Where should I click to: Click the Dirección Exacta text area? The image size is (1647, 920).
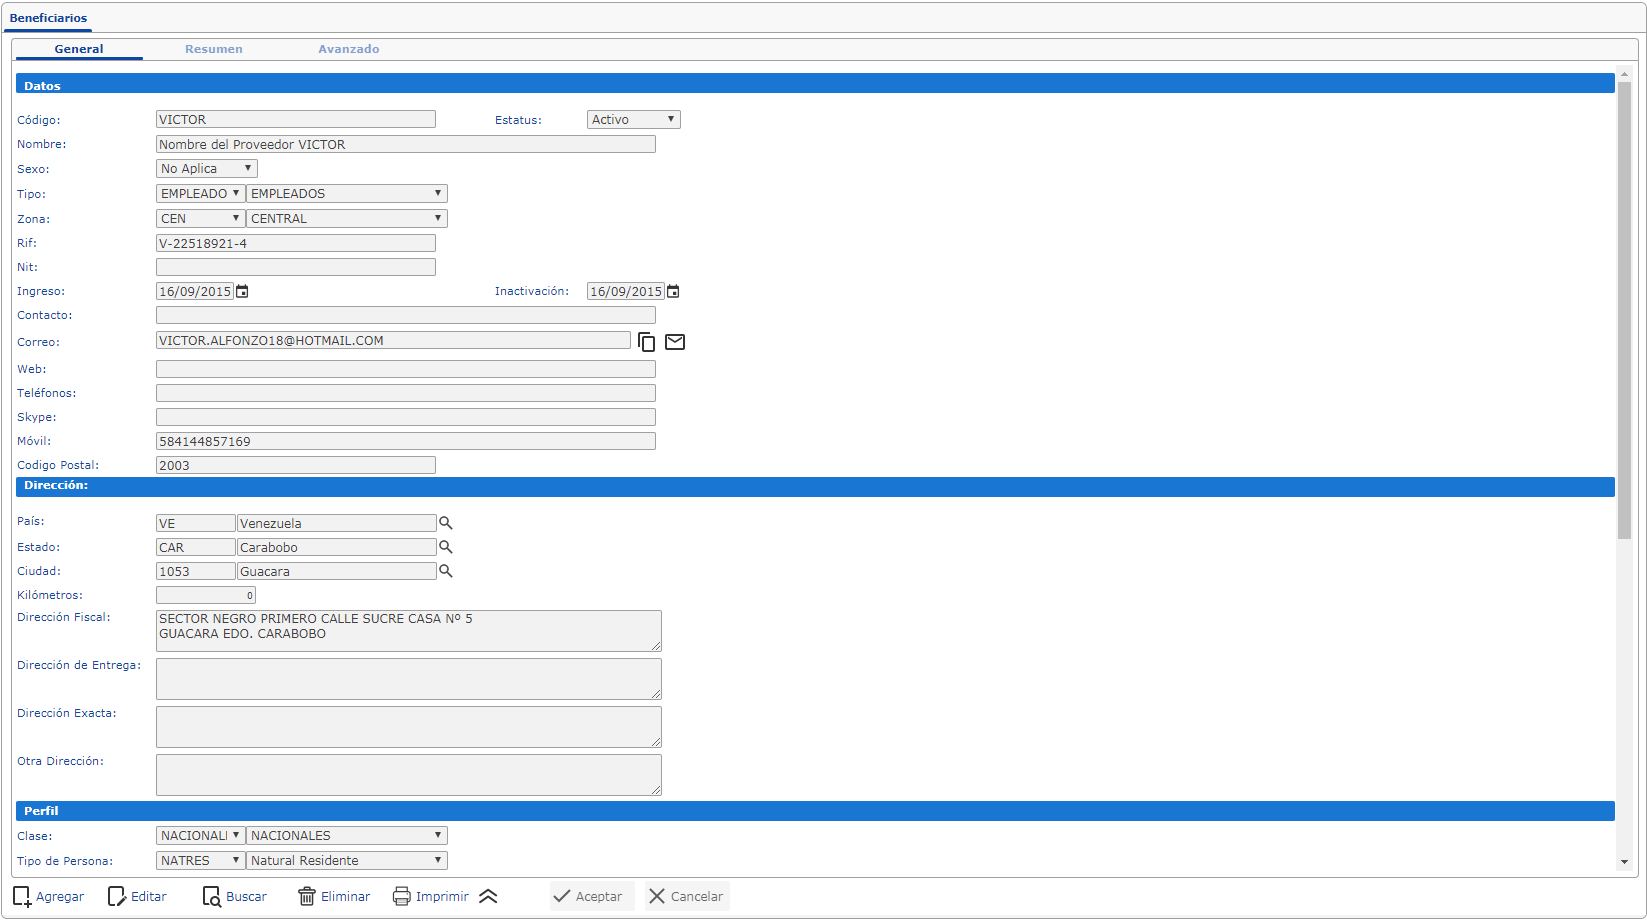409,727
